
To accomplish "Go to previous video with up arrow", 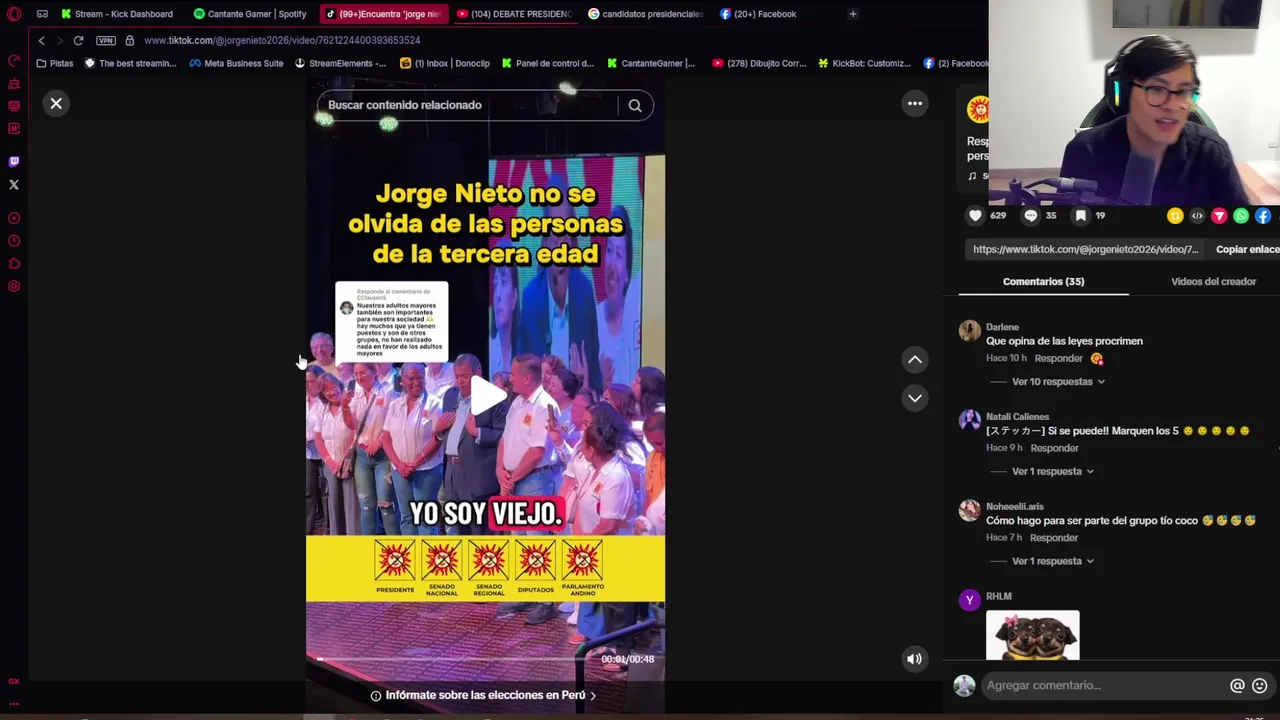I will [915, 360].
